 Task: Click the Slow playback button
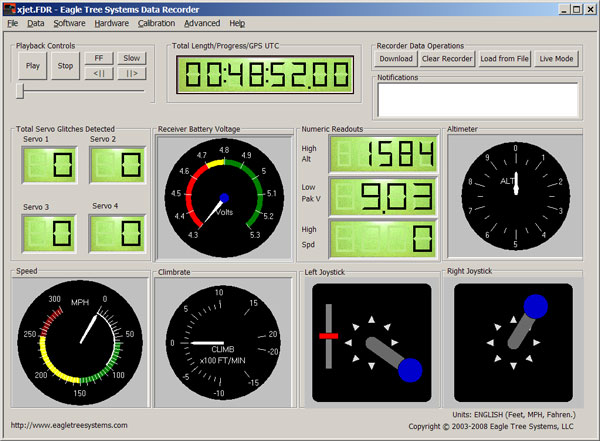132,58
